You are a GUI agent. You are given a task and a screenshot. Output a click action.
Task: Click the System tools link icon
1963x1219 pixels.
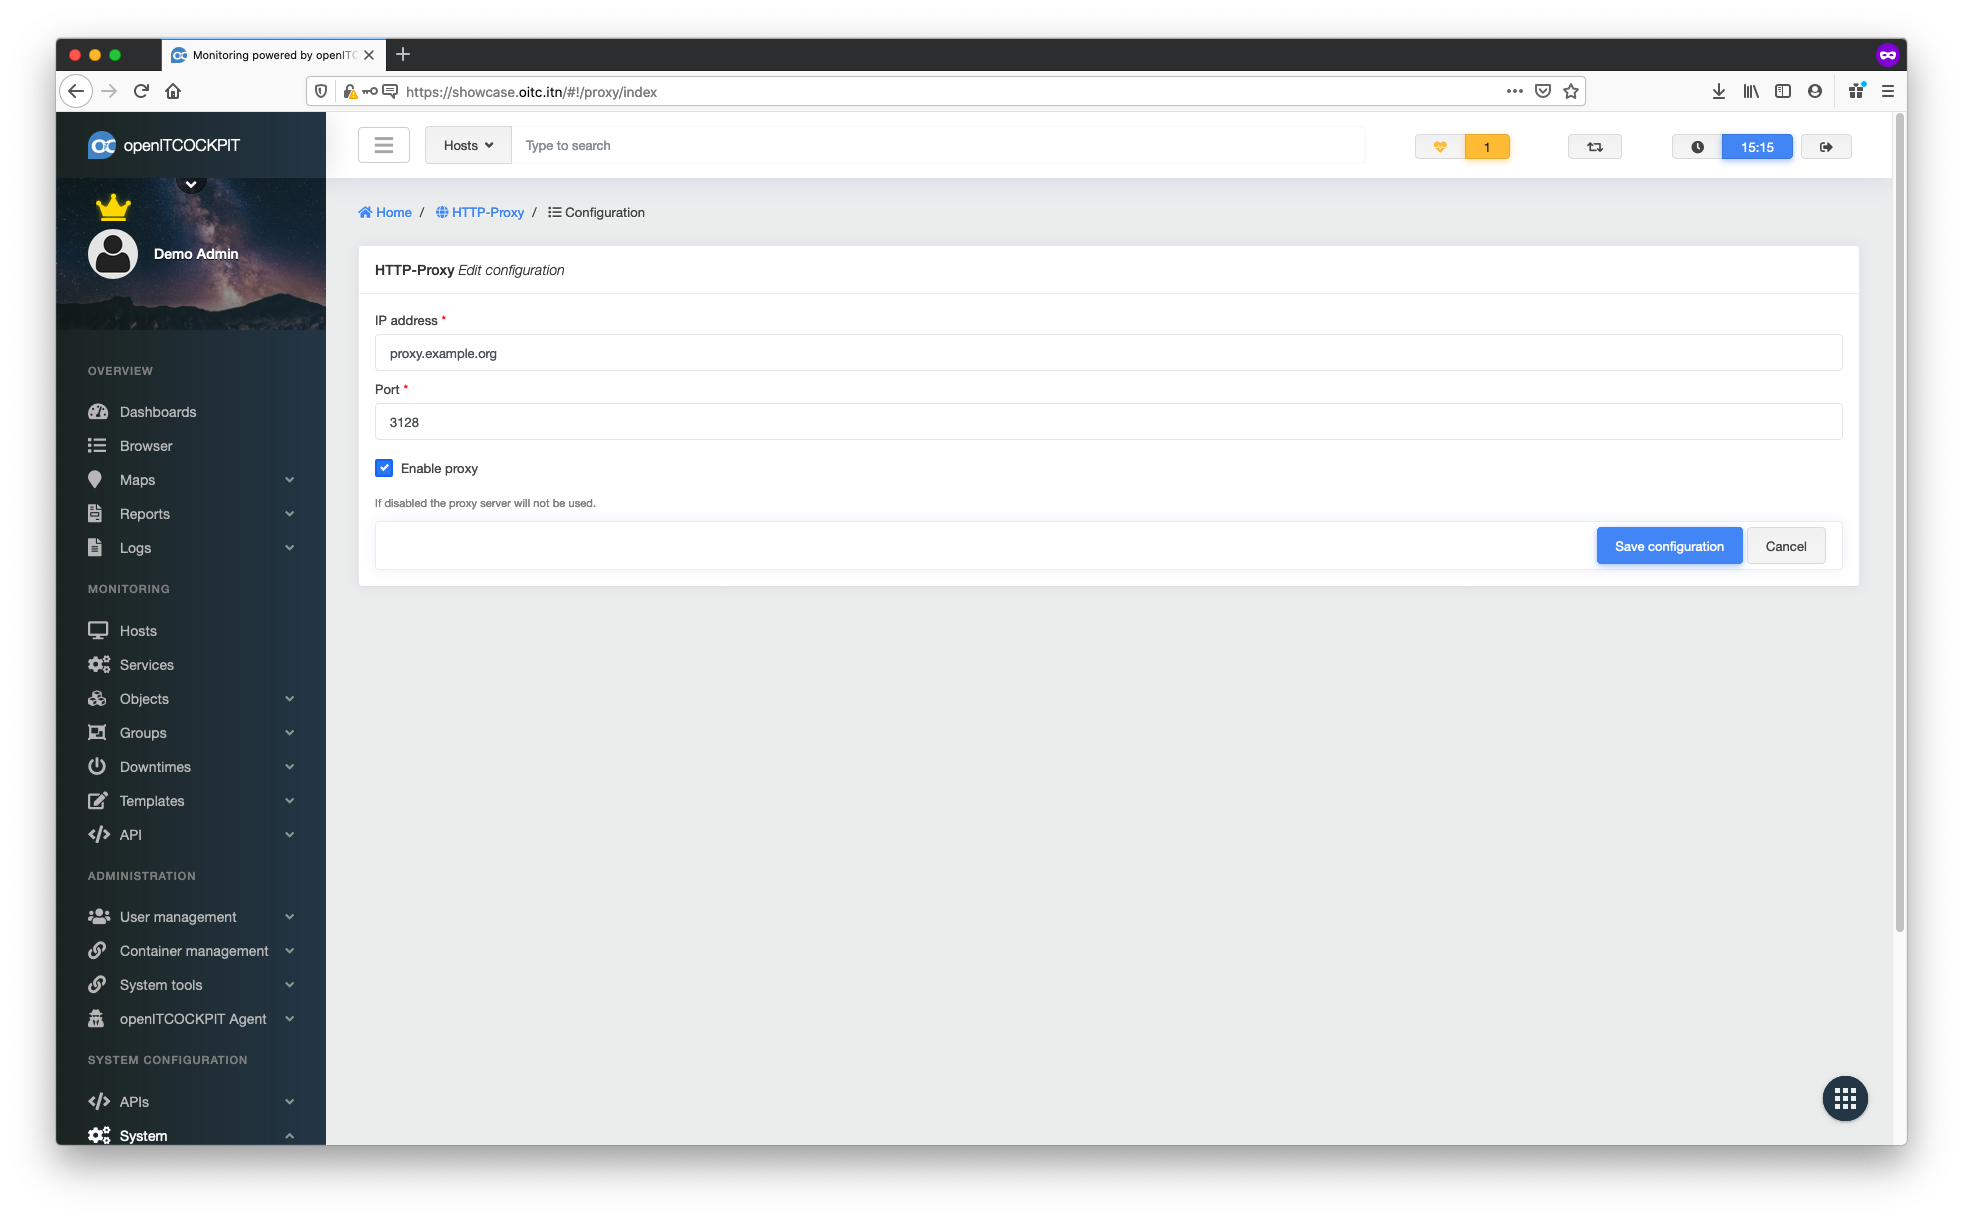[x=97, y=985]
